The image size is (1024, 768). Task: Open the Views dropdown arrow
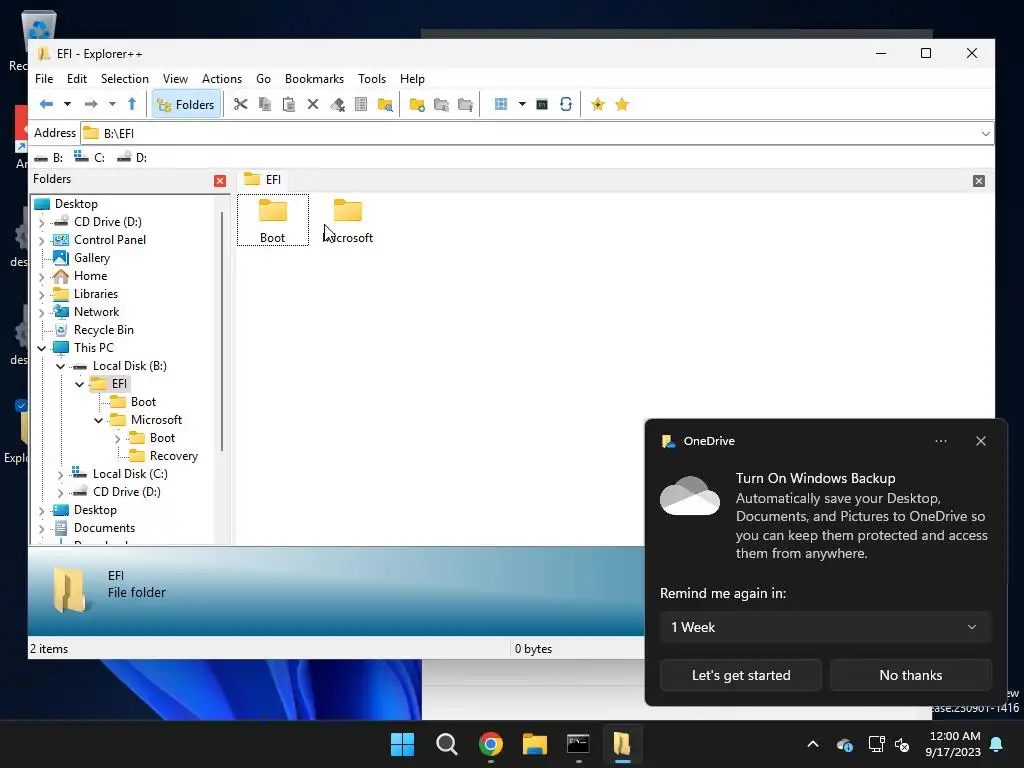[x=522, y=104]
